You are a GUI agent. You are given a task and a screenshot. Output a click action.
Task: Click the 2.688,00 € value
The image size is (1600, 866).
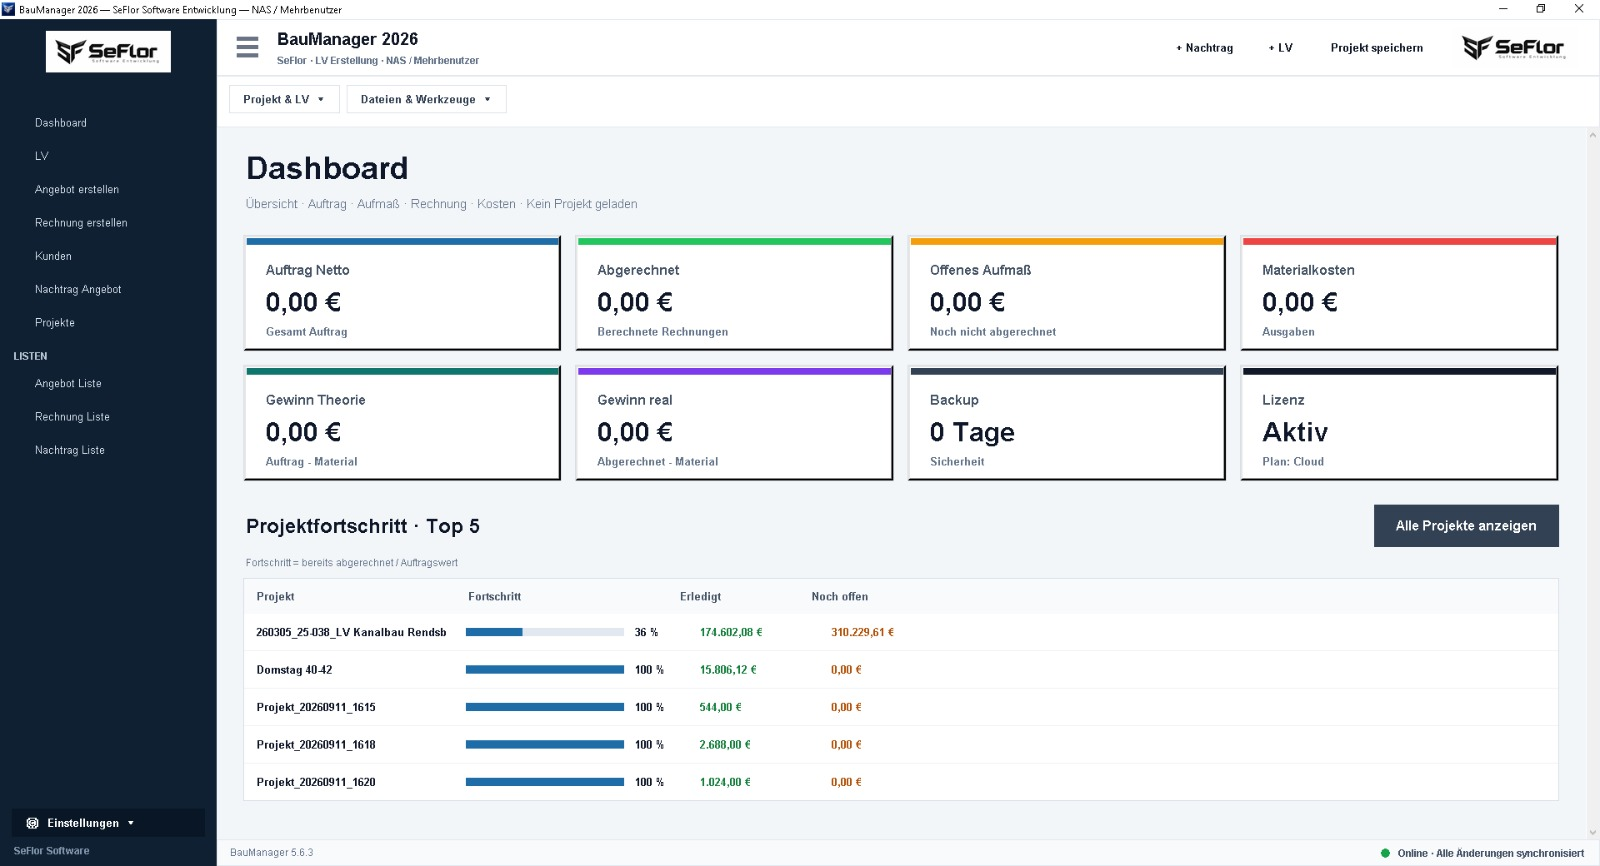pyautogui.click(x=725, y=745)
